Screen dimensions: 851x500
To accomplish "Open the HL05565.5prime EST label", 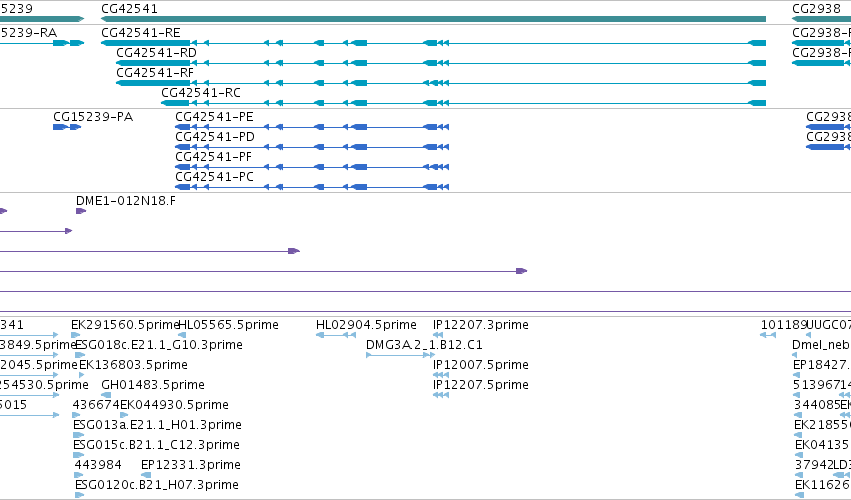I will [x=228, y=325].
